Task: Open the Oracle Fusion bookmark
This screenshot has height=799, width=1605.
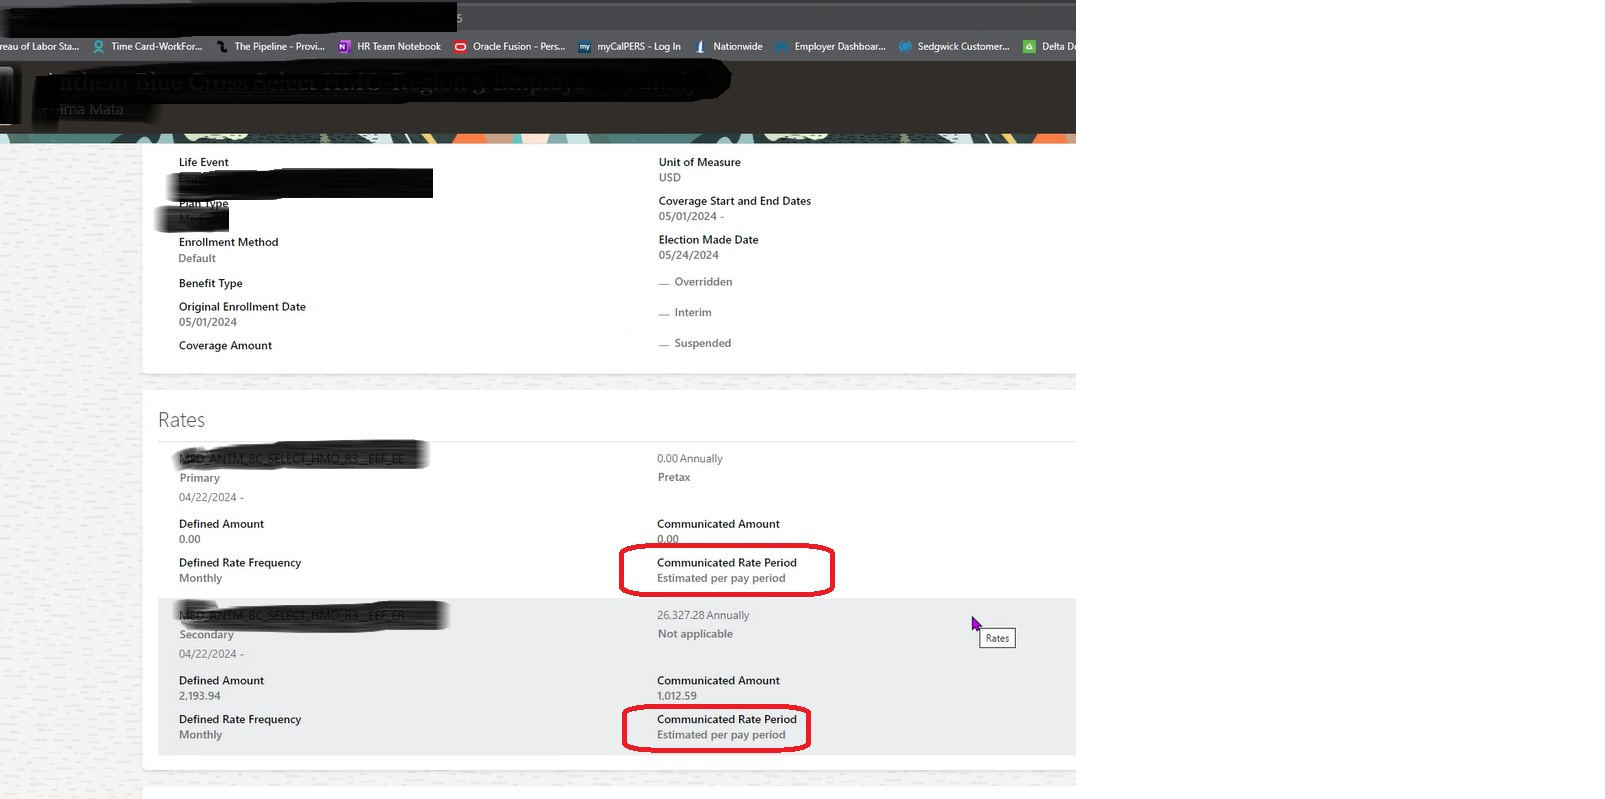Action: 509,46
